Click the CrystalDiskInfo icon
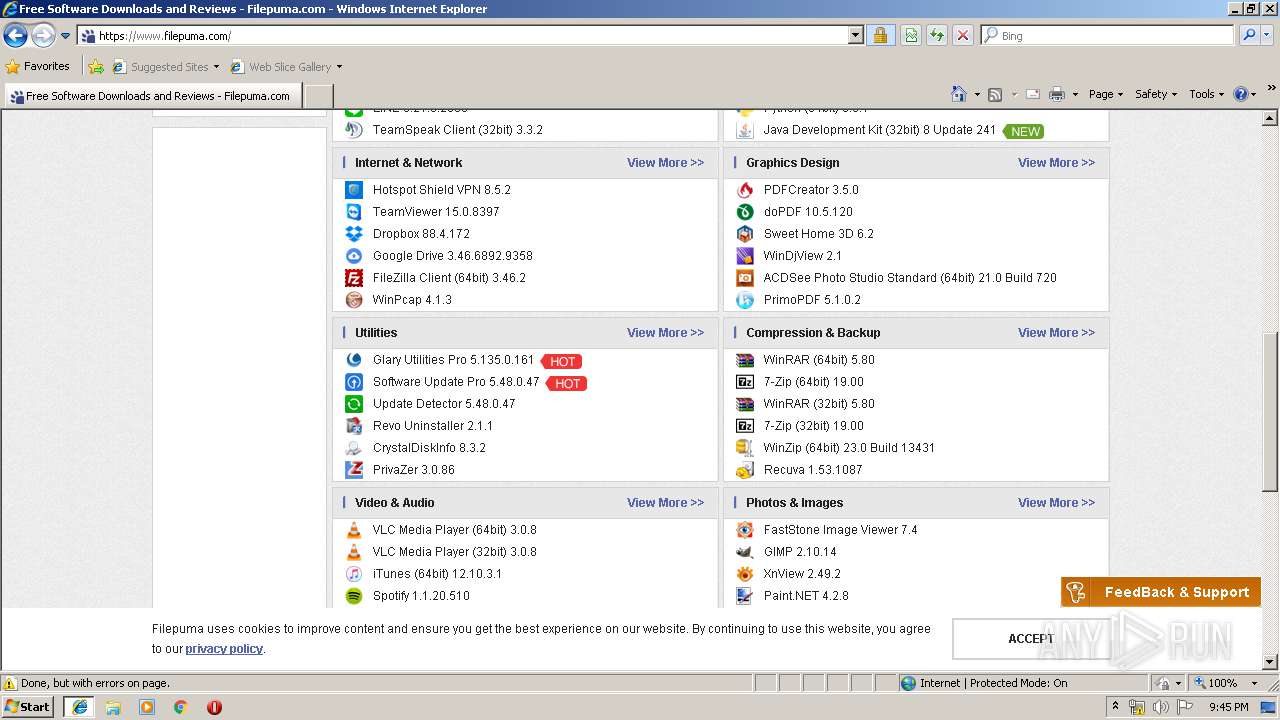The image size is (1280, 720). click(x=354, y=448)
